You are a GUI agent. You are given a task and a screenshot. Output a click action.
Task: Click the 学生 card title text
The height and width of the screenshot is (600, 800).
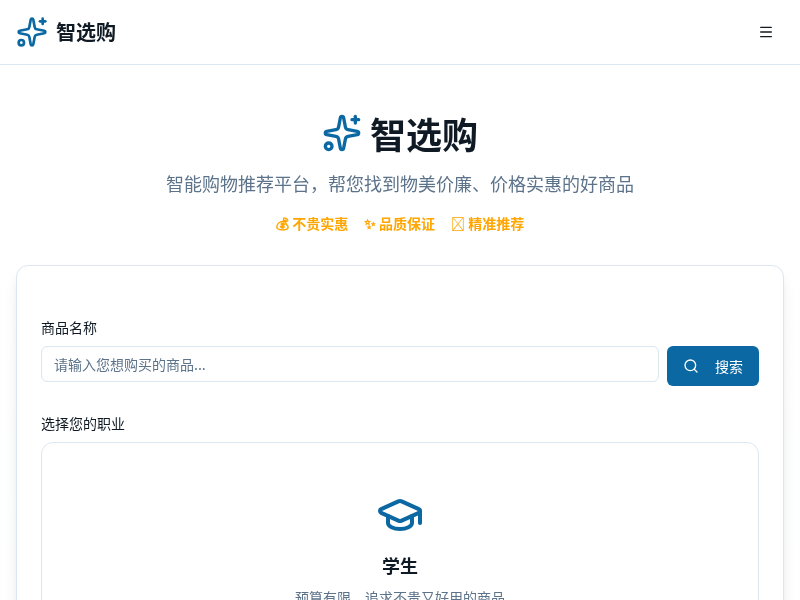click(x=400, y=566)
